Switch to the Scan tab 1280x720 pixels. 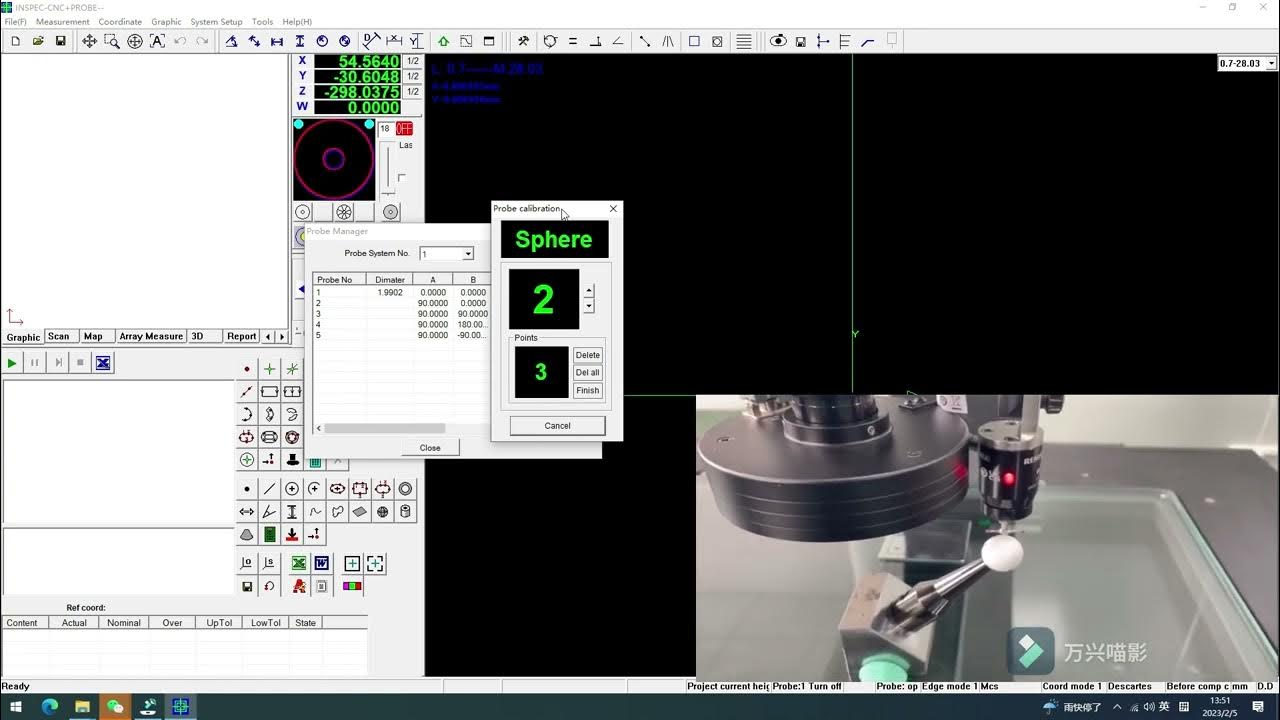click(59, 337)
